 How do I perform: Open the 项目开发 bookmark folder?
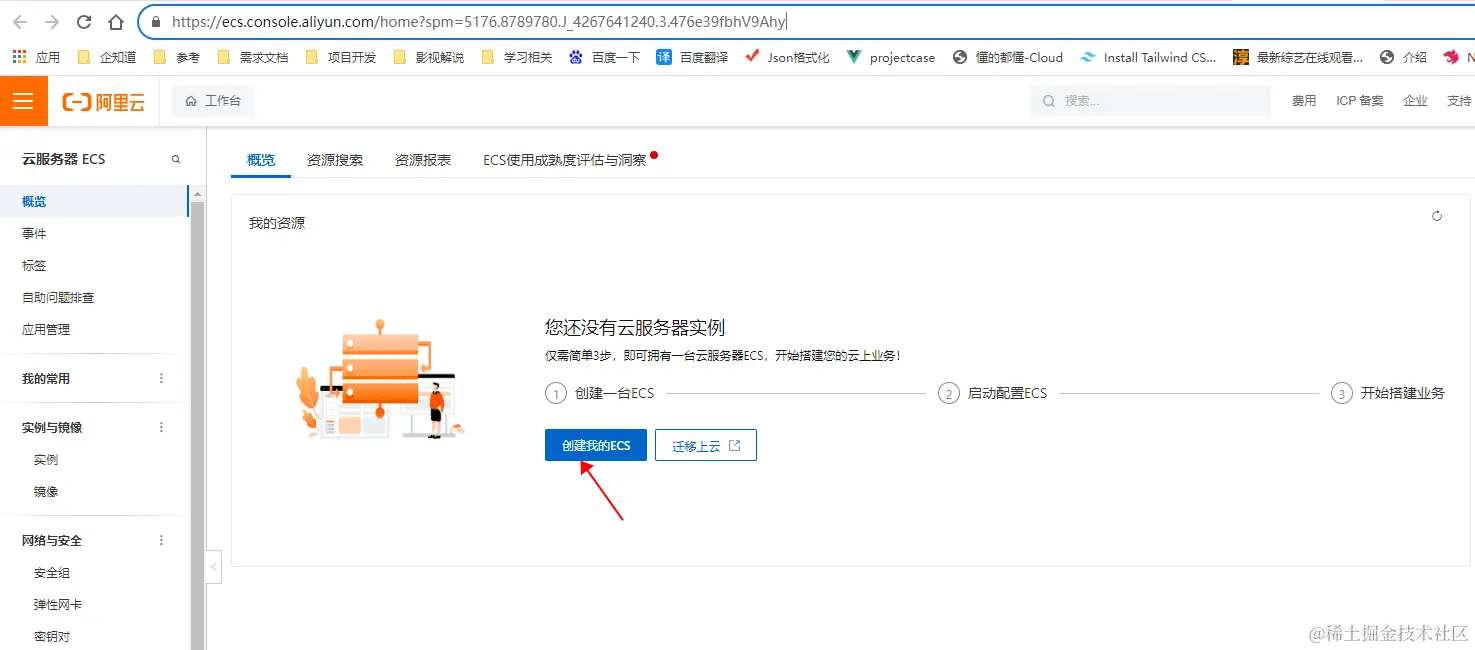[341, 57]
